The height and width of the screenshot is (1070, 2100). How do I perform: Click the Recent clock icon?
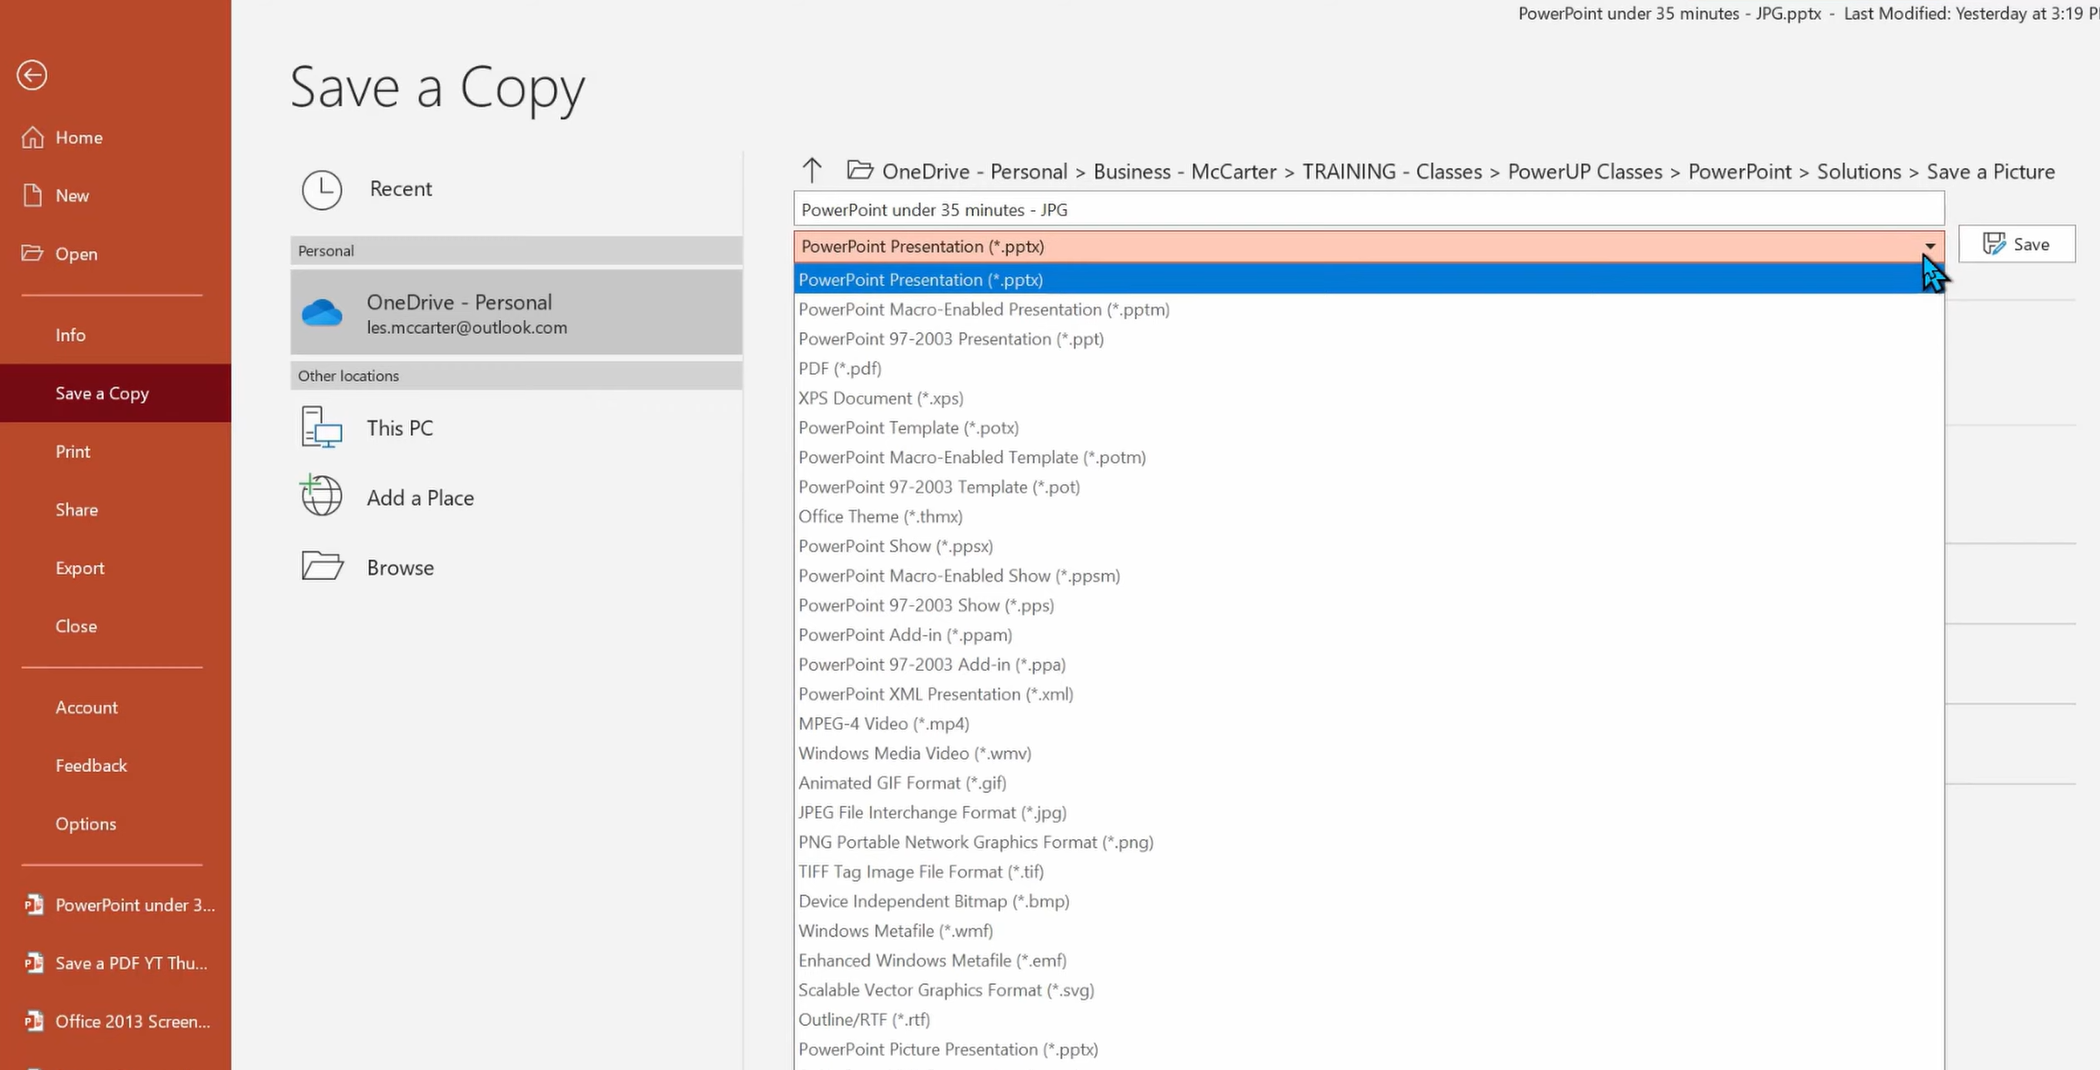click(322, 189)
